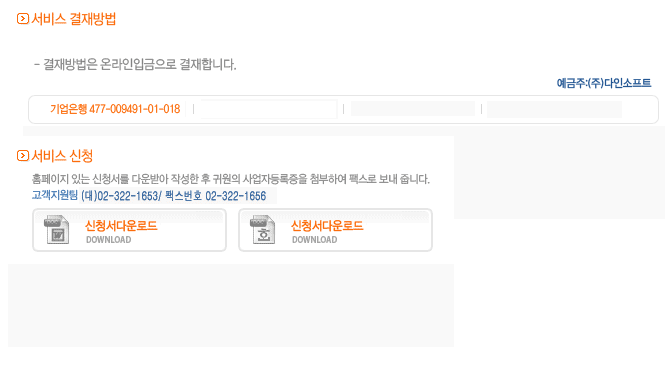Click the Word document download icon
668x365 pixels.
coord(57,230)
